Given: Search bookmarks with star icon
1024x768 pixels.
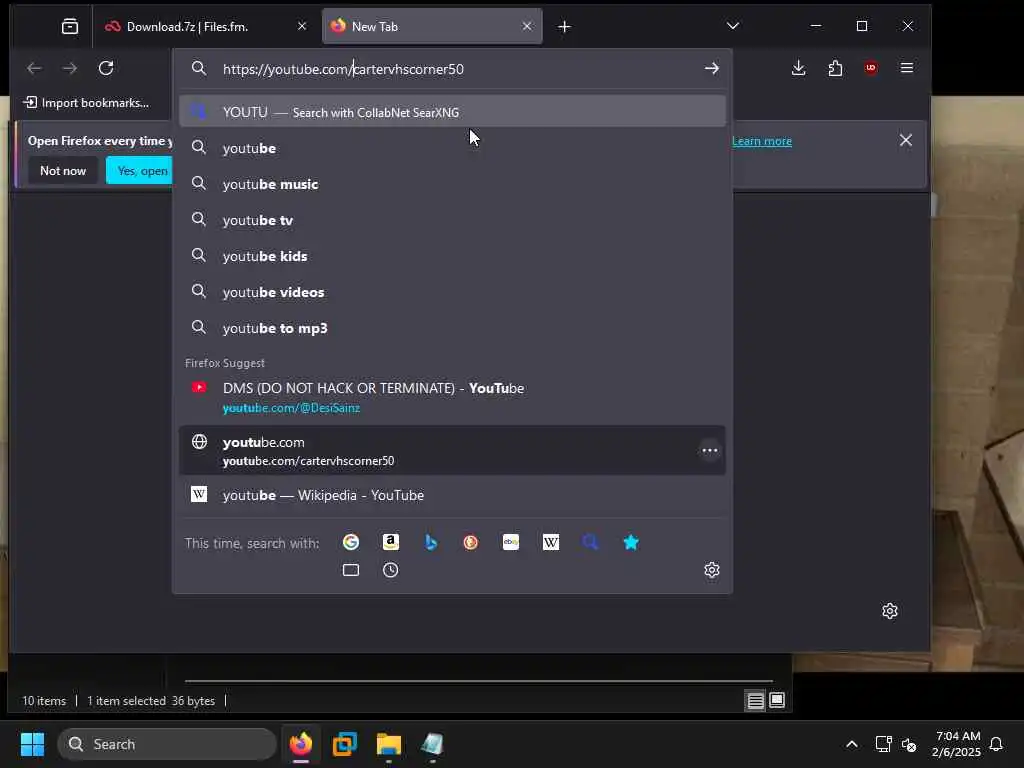Looking at the screenshot, I should point(631,542).
